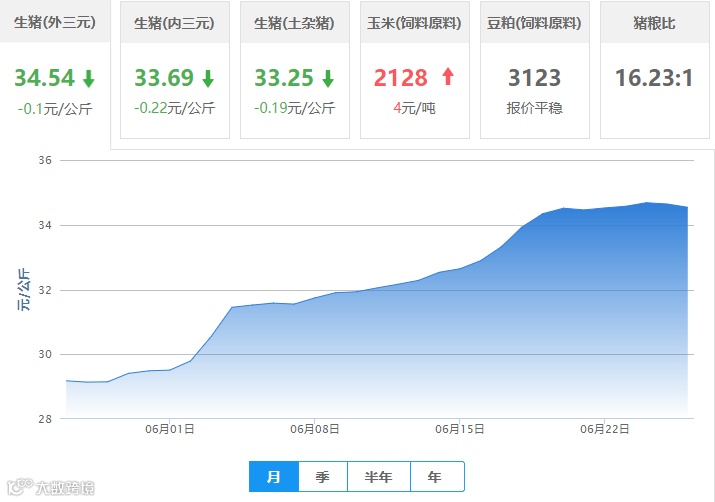Click the 28 y-axis label

click(x=45, y=419)
